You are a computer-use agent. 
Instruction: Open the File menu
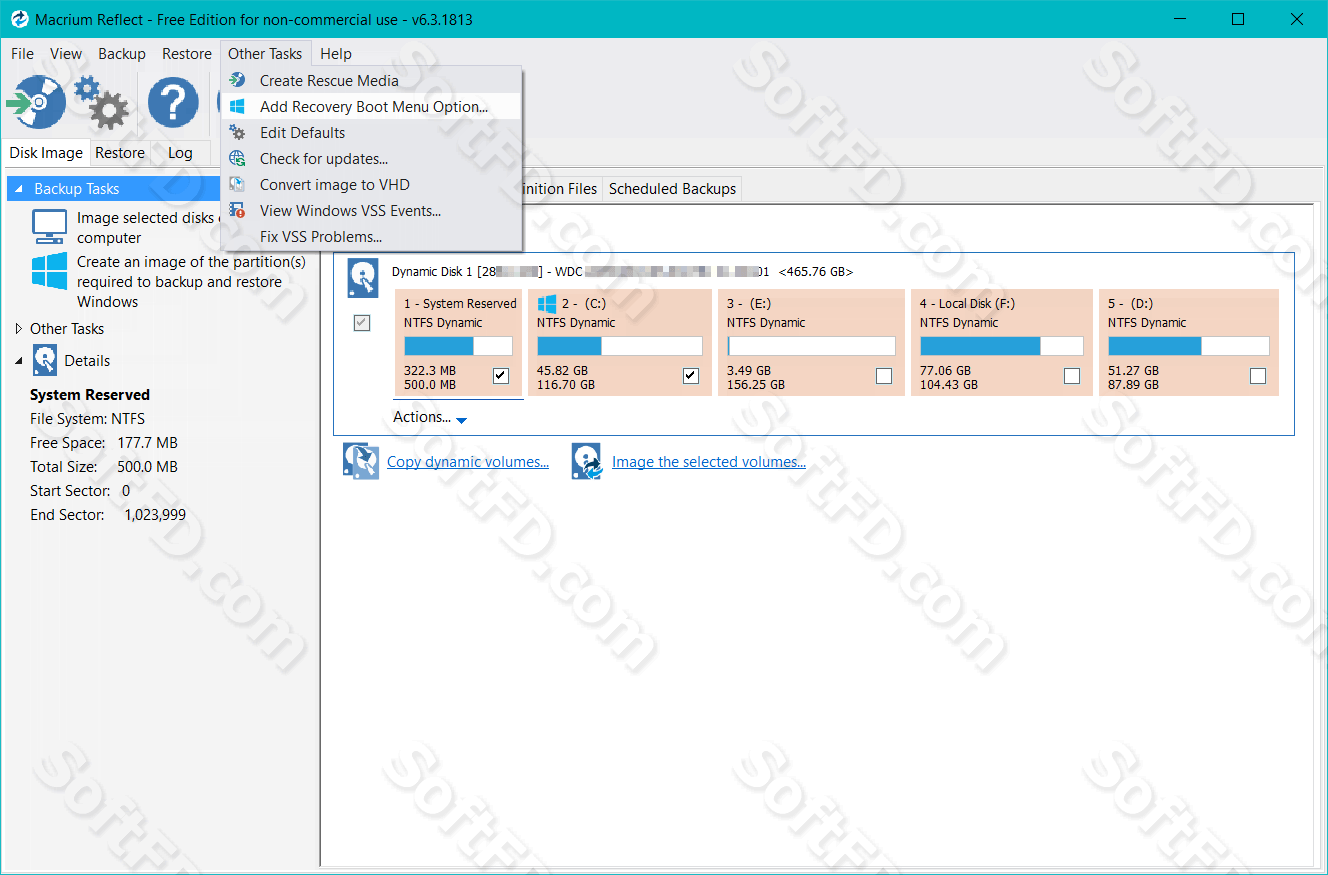coord(22,54)
